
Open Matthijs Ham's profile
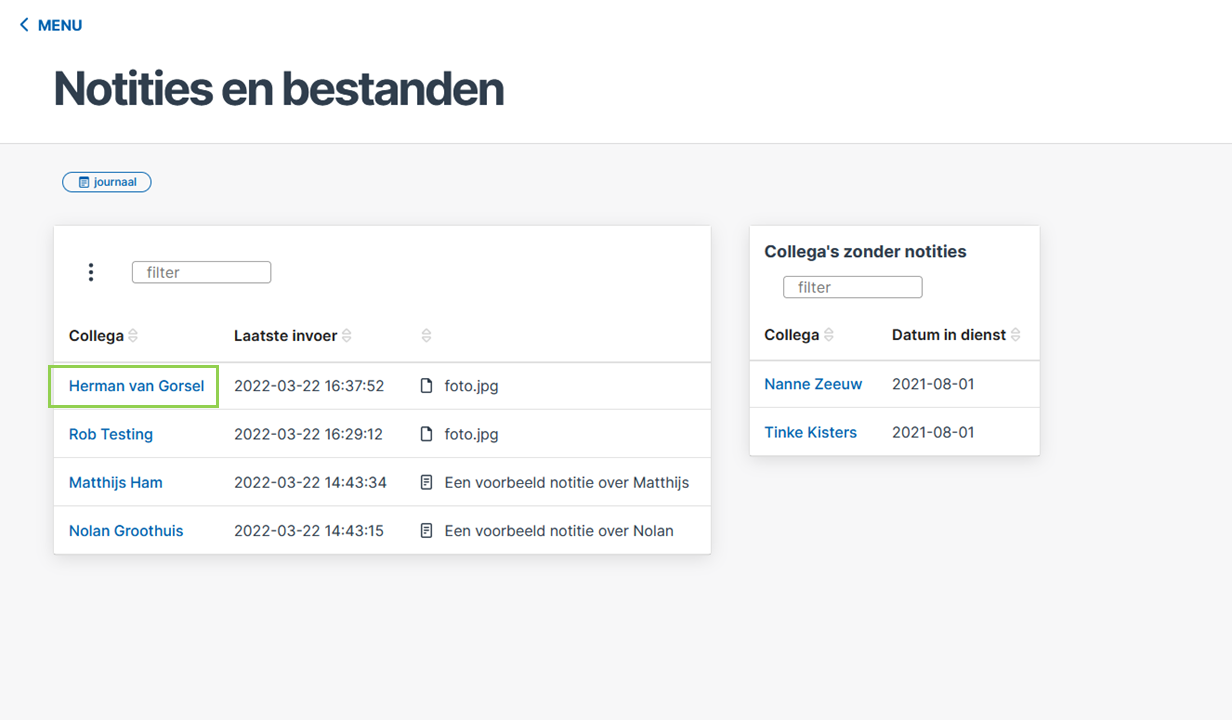tap(116, 482)
